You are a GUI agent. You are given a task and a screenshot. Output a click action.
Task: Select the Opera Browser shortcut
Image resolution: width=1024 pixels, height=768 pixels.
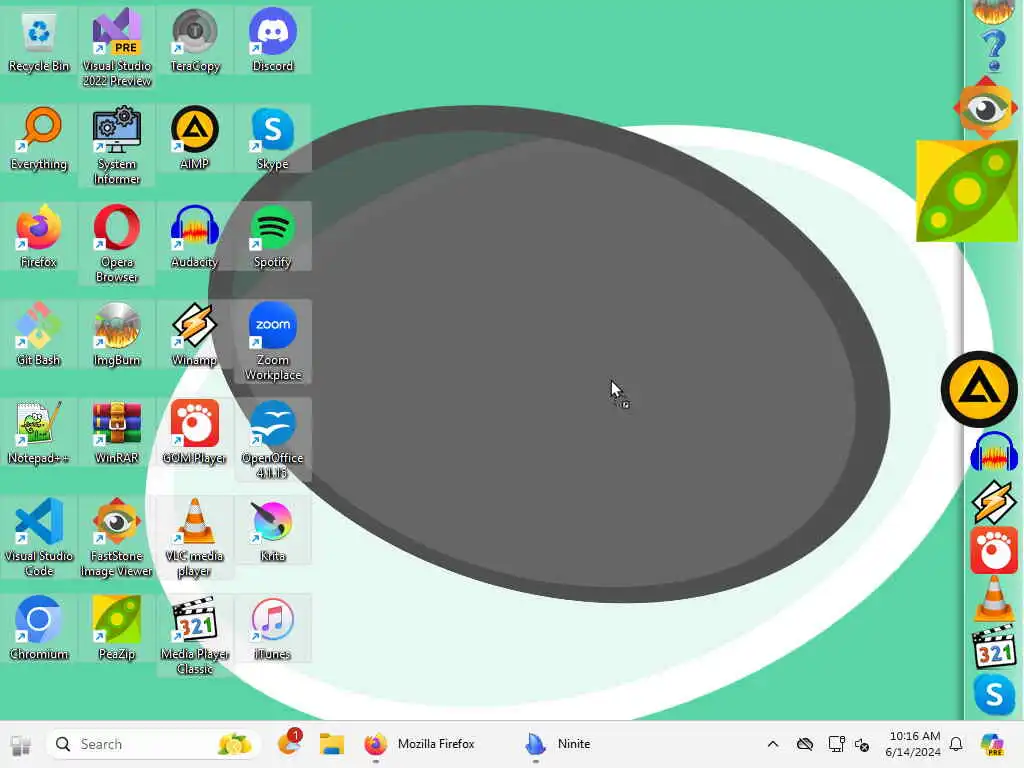117,244
